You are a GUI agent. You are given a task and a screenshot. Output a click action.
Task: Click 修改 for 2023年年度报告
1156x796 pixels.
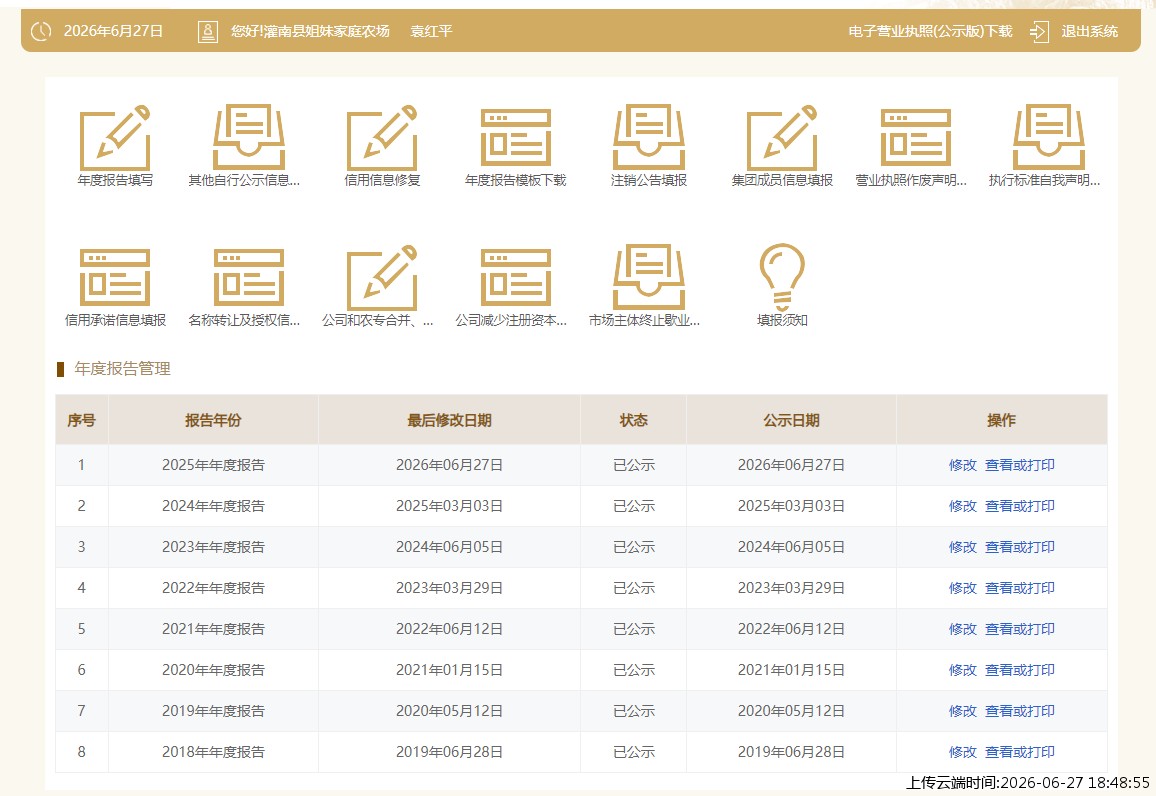962,547
